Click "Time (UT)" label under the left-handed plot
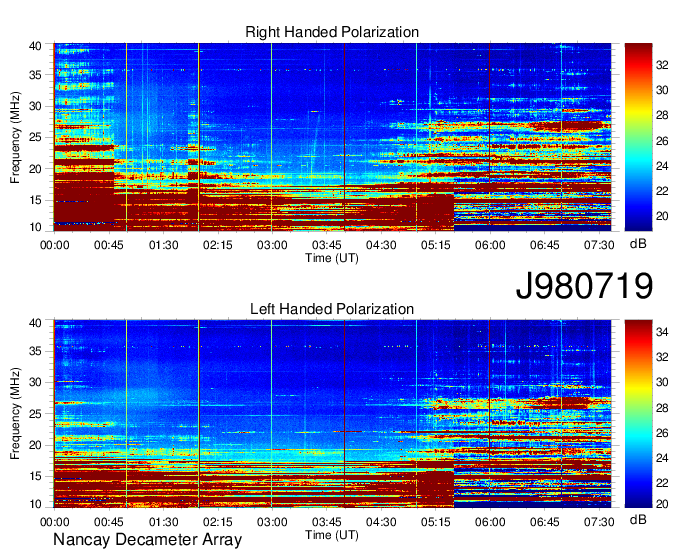Screen dimensions: 680x552 pos(332,535)
